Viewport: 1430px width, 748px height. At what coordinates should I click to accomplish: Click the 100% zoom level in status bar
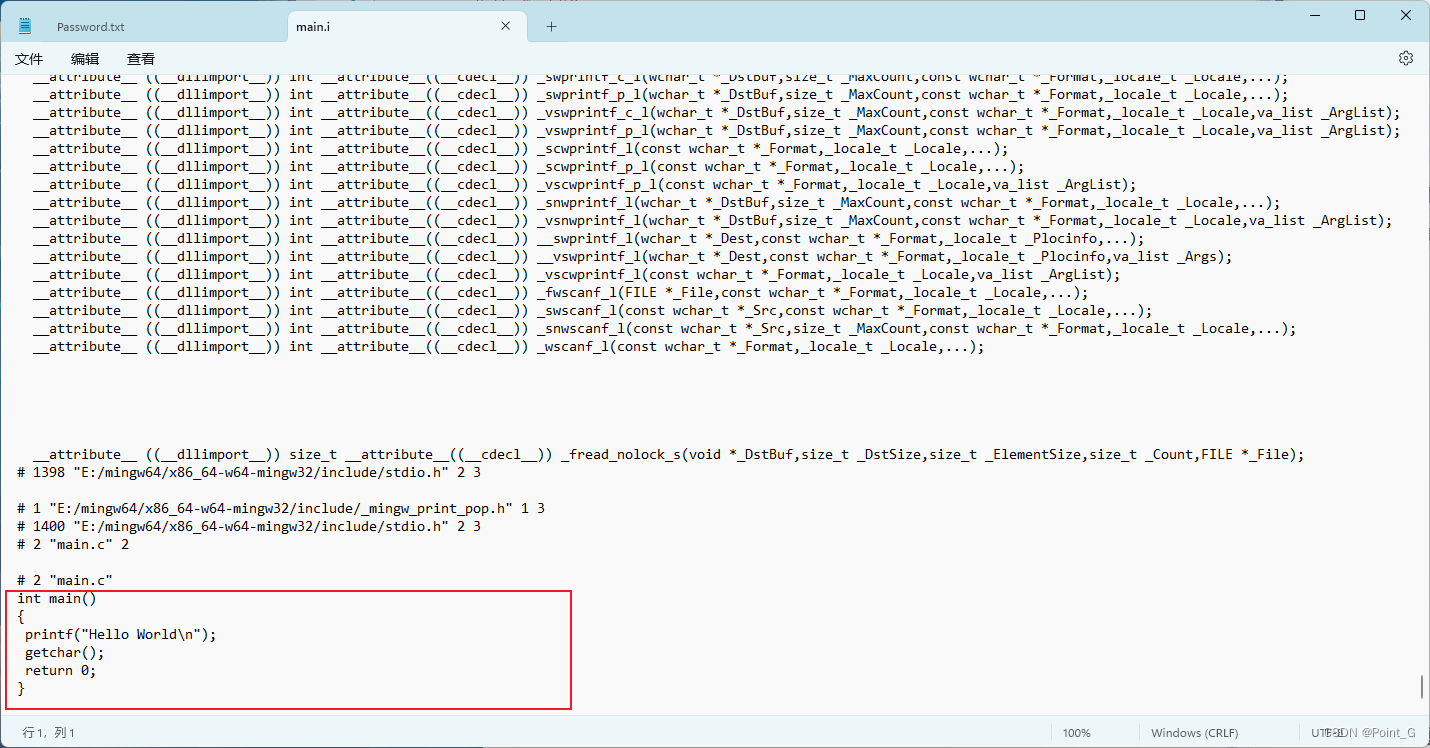1077,733
